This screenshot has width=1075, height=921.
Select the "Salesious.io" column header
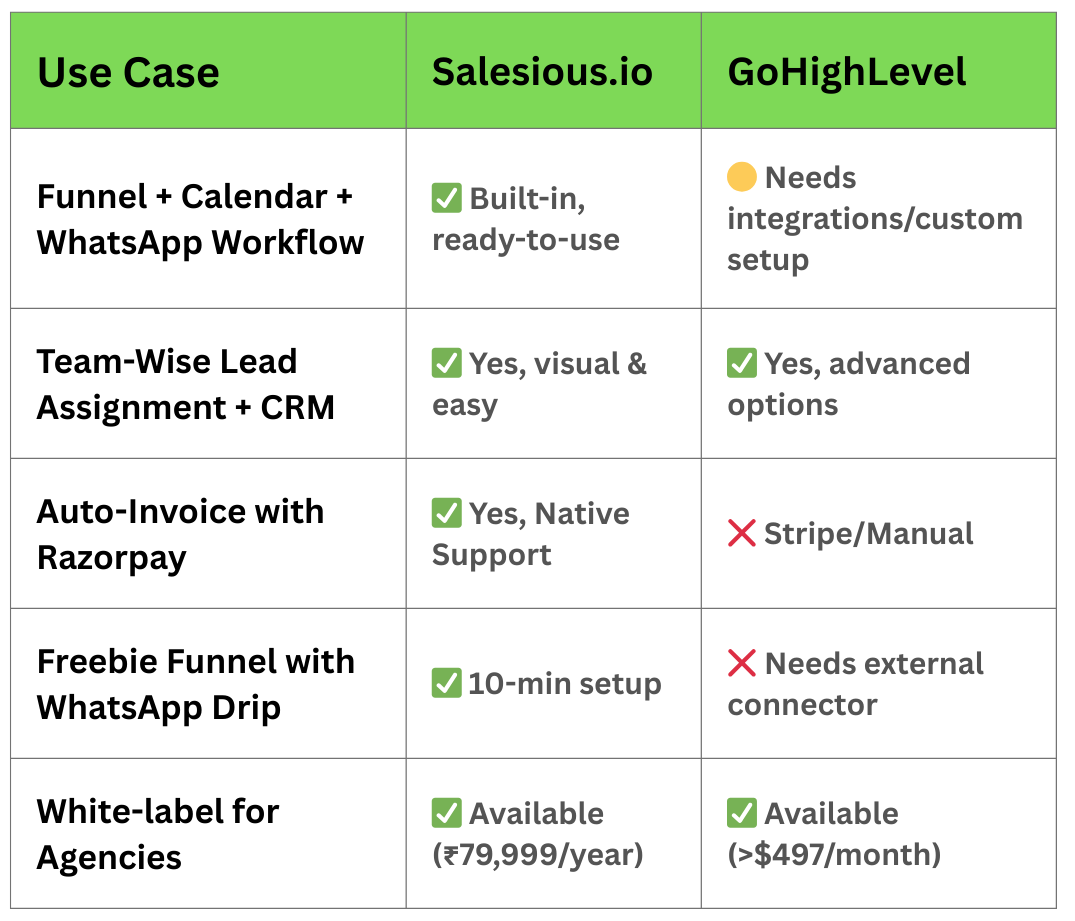point(542,72)
